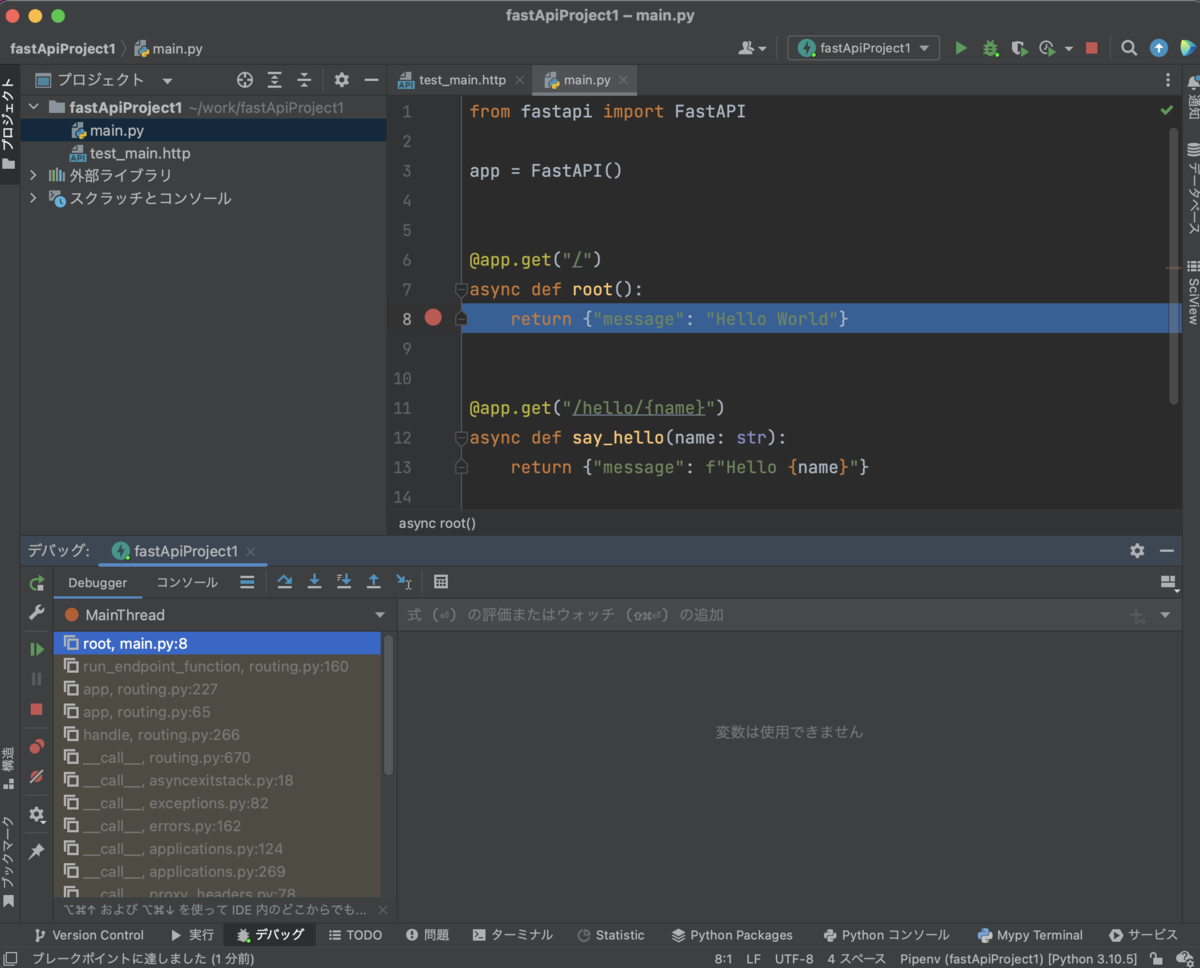Image resolution: width=1200 pixels, height=968 pixels.
Task: Toggle the SciView tool window on the right edge
Action: 1192,291
